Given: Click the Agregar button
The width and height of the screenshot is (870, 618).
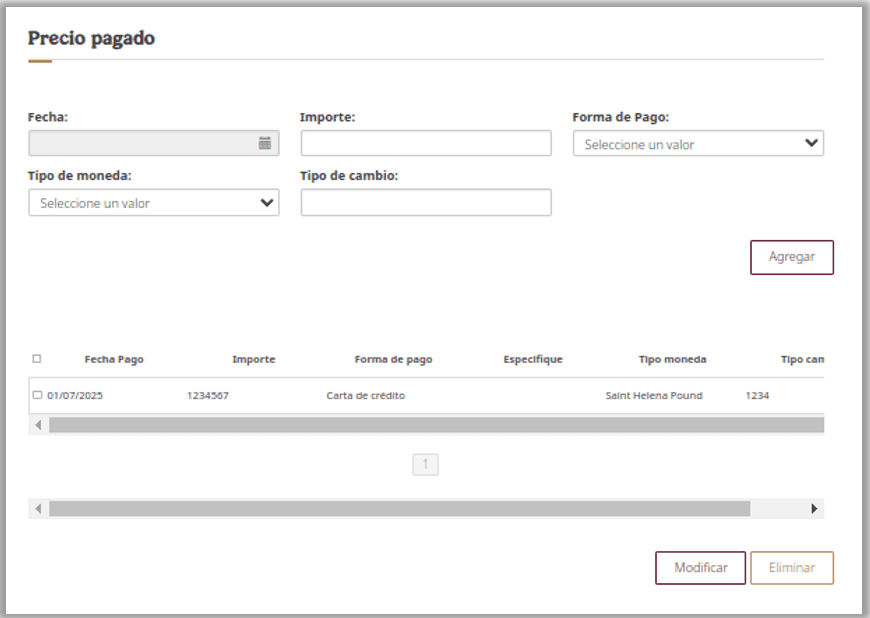Looking at the screenshot, I should [x=792, y=257].
